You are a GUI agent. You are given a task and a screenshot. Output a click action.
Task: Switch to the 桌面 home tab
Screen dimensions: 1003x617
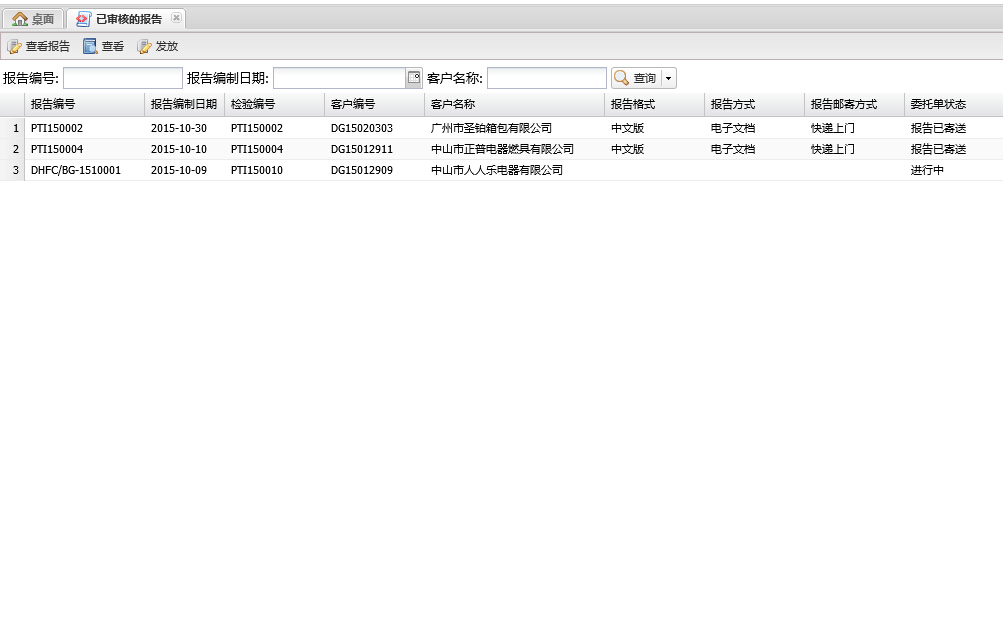(33, 19)
